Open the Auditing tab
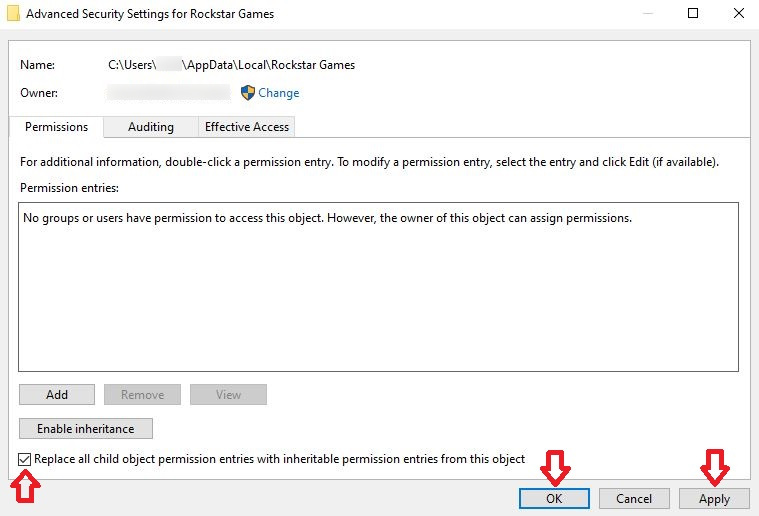This screenshot has height=516, width=759. (x=151, y=127)
